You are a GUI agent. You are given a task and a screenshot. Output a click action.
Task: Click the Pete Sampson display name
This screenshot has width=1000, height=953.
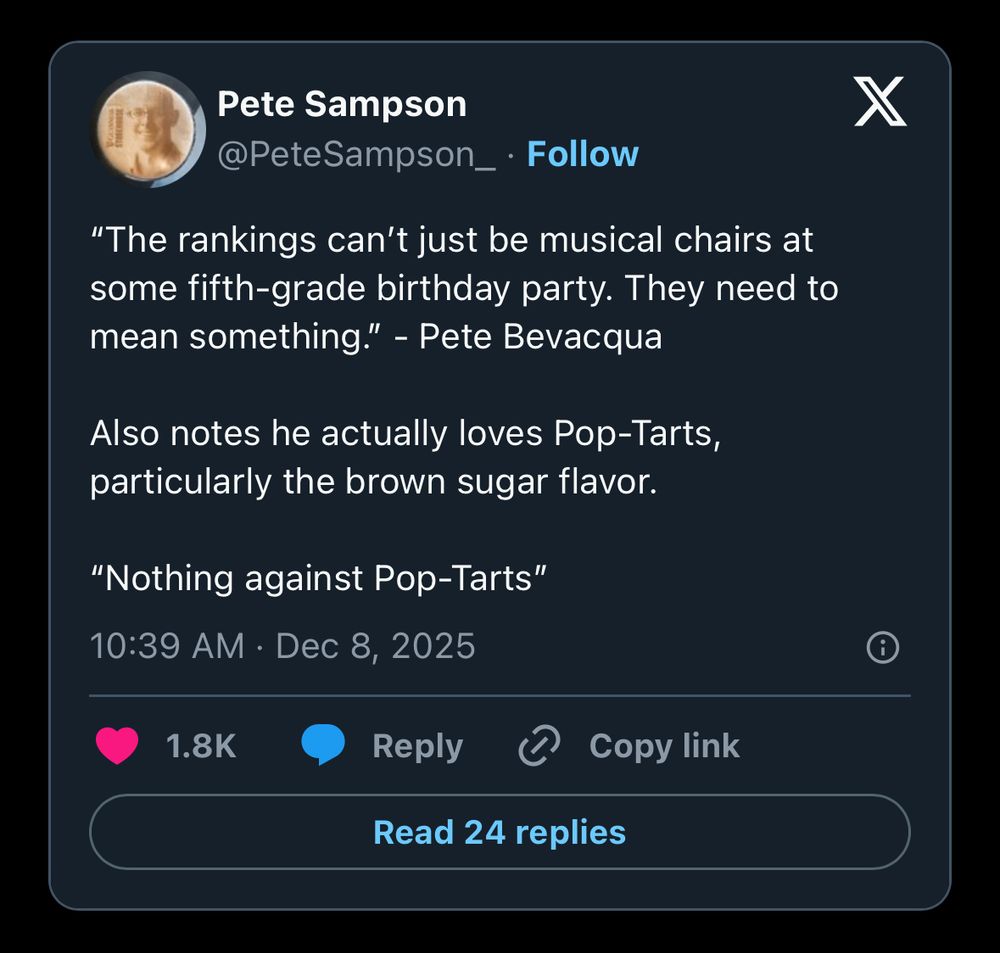tap(342, 103)
